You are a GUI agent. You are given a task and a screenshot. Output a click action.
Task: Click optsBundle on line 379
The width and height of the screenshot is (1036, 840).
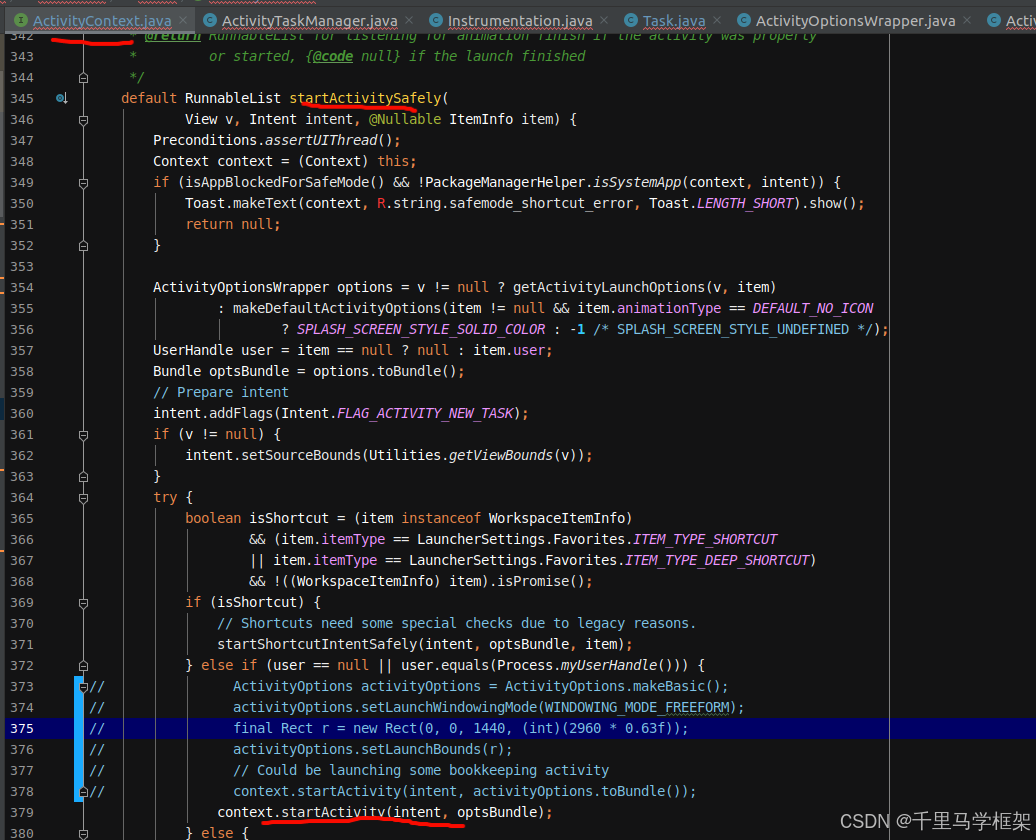(x=497, y=812)
